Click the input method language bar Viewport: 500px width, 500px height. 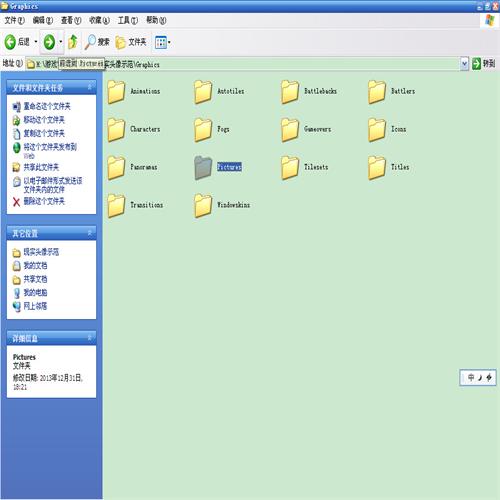pos(478,378)
